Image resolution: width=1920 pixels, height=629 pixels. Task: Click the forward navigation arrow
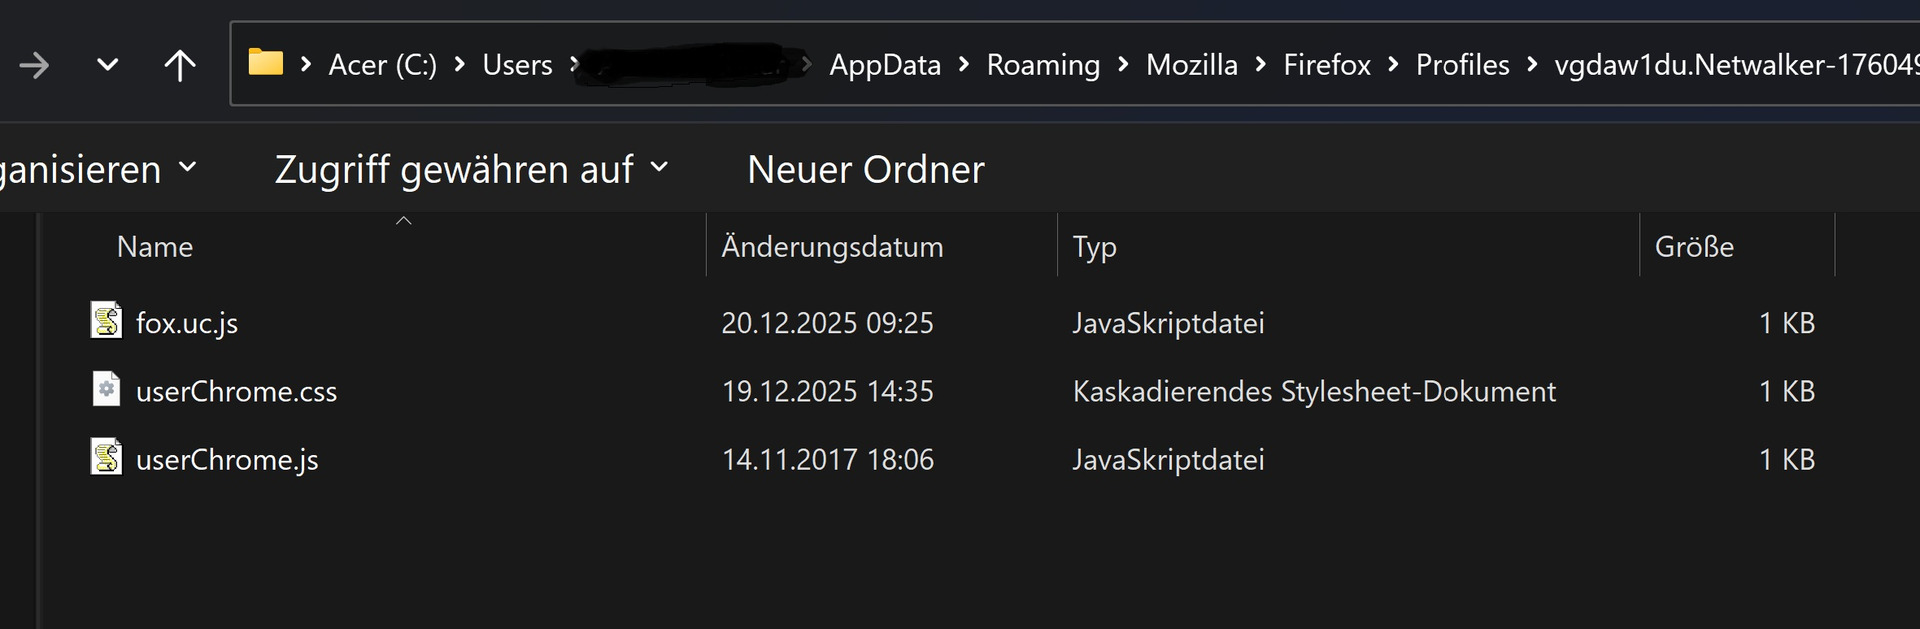(x=34, y=66)
